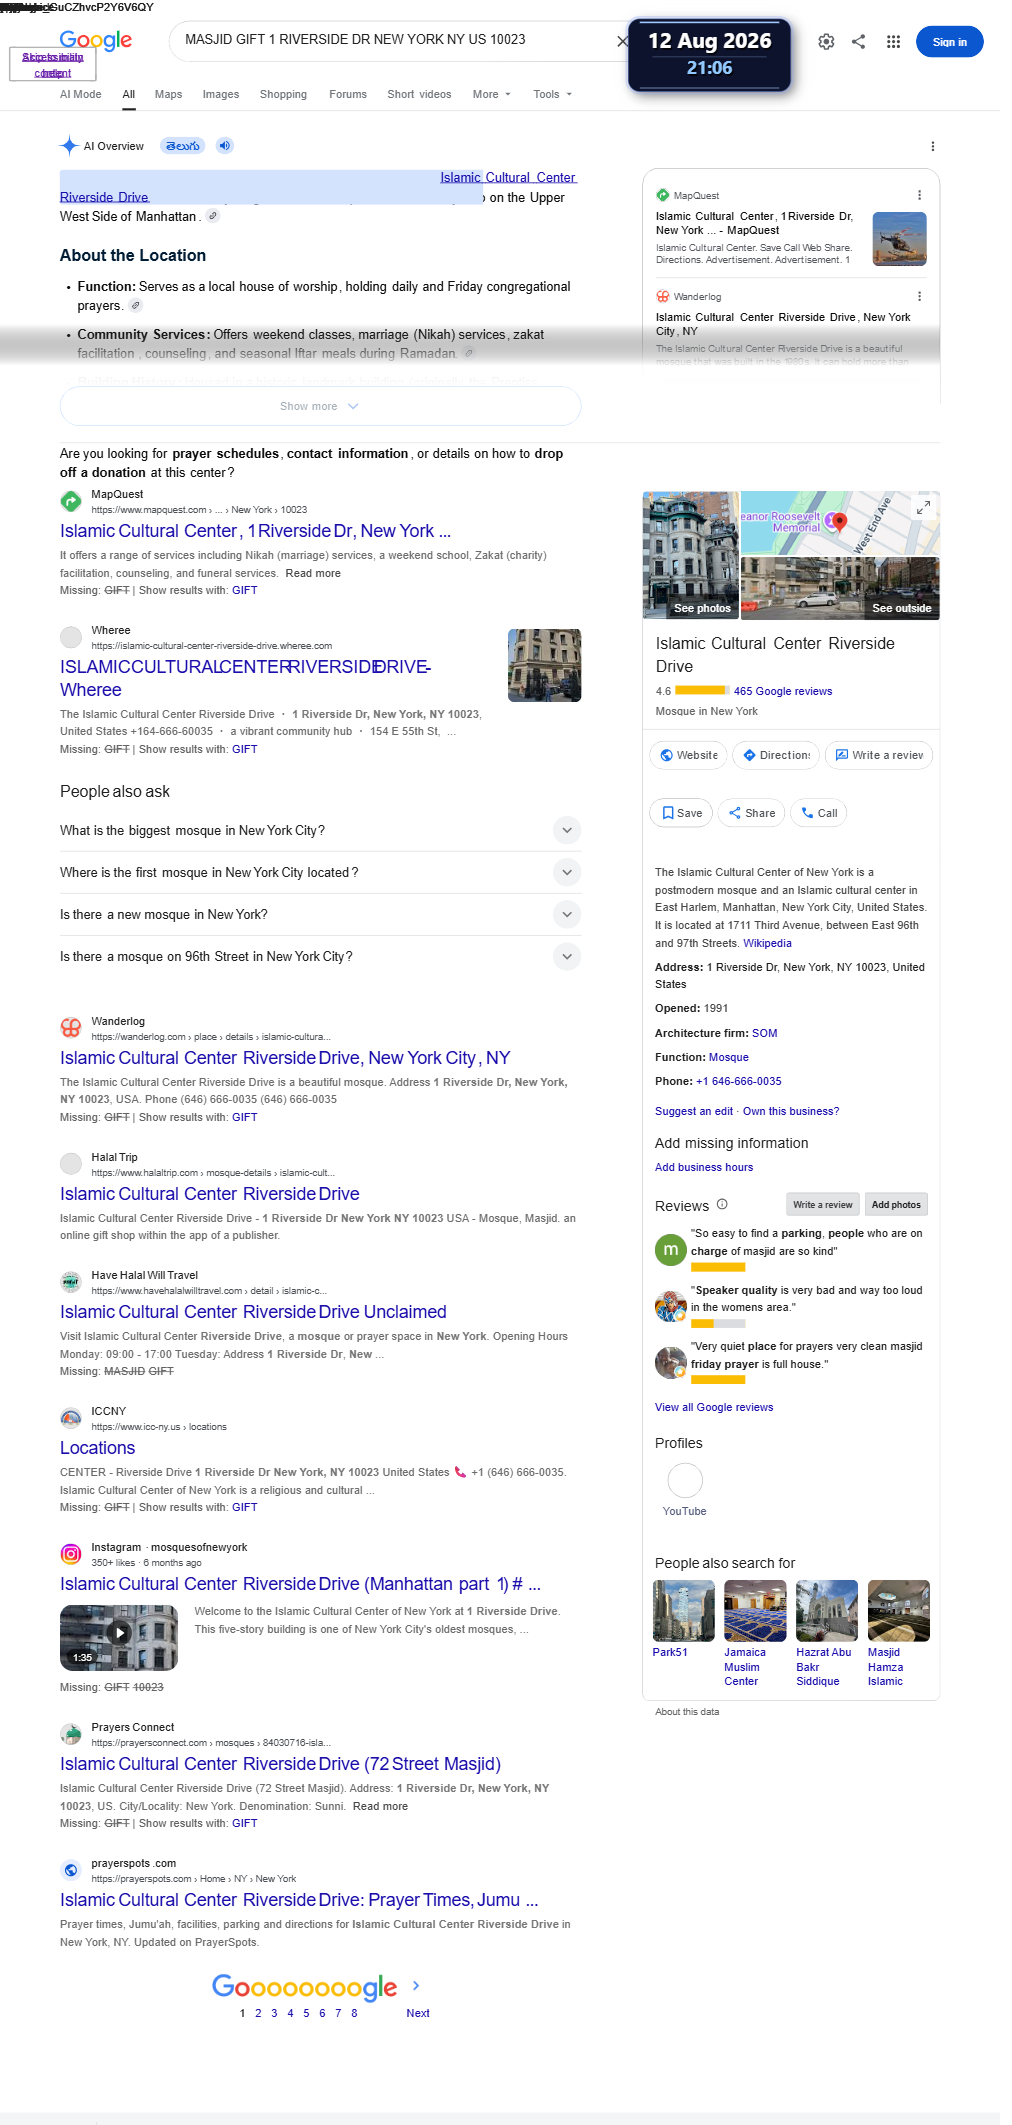The height and width of the screenshot is (2125, 1012).
Task: Click the Website button in knowledge panel
Action: pos(688,755)
